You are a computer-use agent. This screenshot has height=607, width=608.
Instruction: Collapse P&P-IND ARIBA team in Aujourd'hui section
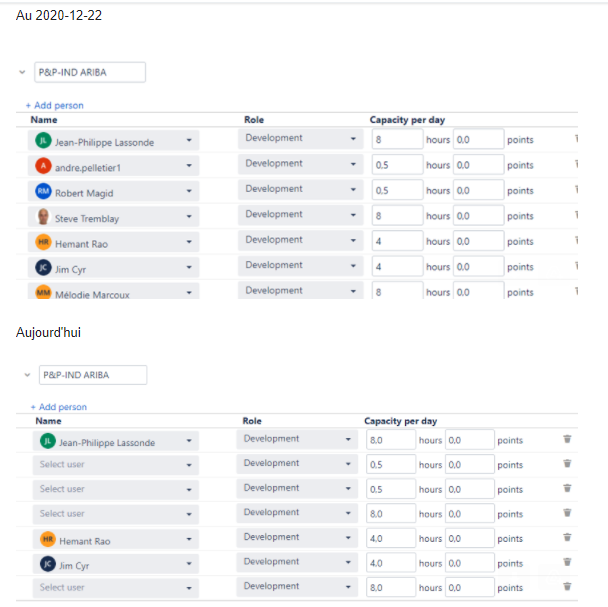point(27,375)
